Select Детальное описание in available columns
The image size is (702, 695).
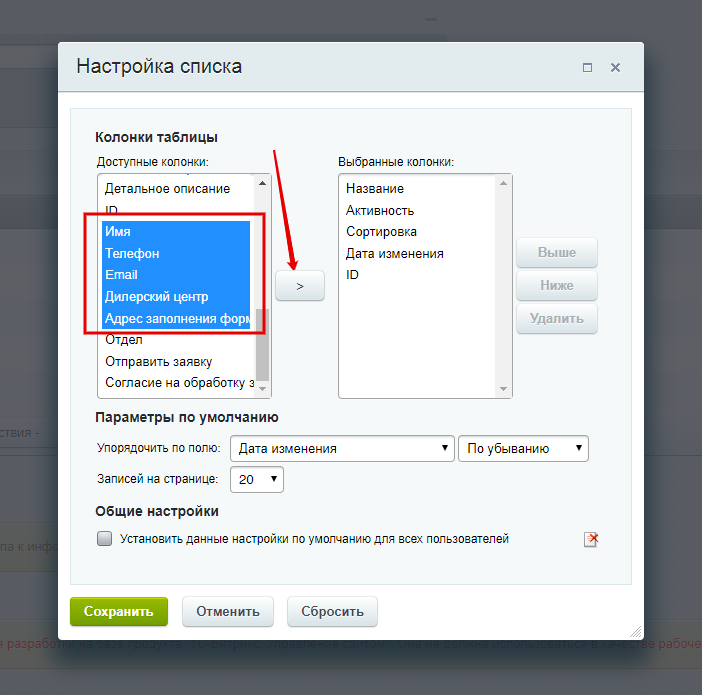coord(178,189)
